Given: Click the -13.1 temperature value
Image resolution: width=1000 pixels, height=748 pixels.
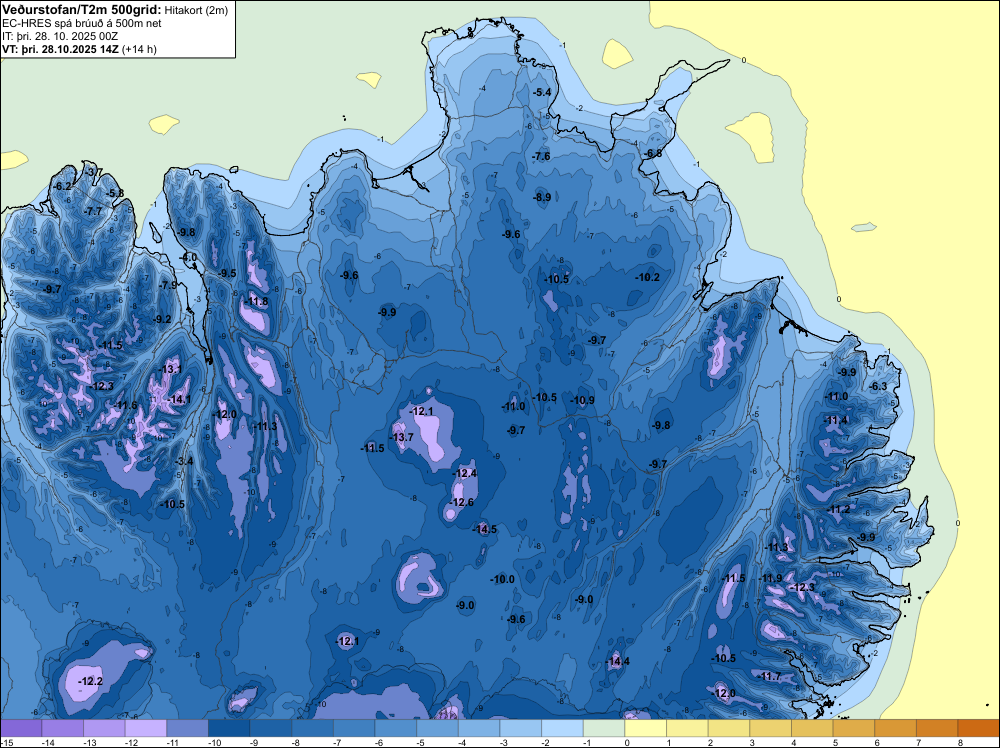Looking at the screenshot, I should [172, 369].
